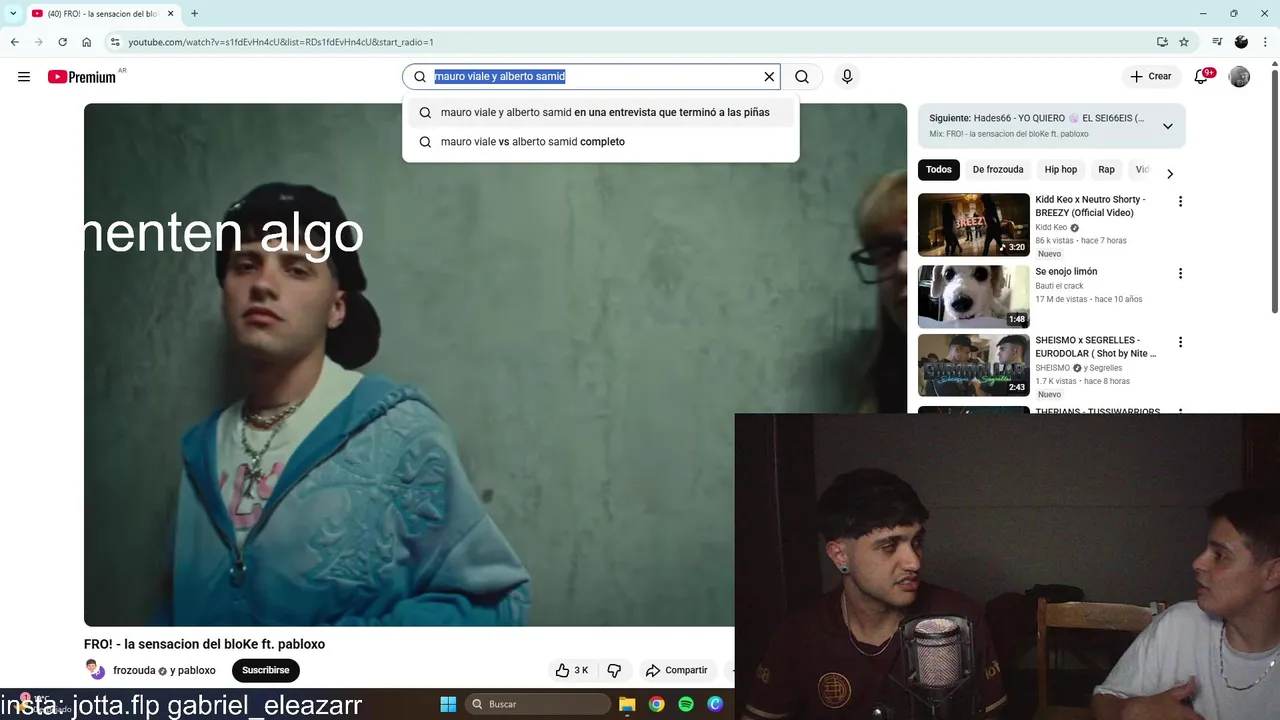
Task: Open File Explorer from the taskbar
Action: pyautogui.click(x=627, y=704)
